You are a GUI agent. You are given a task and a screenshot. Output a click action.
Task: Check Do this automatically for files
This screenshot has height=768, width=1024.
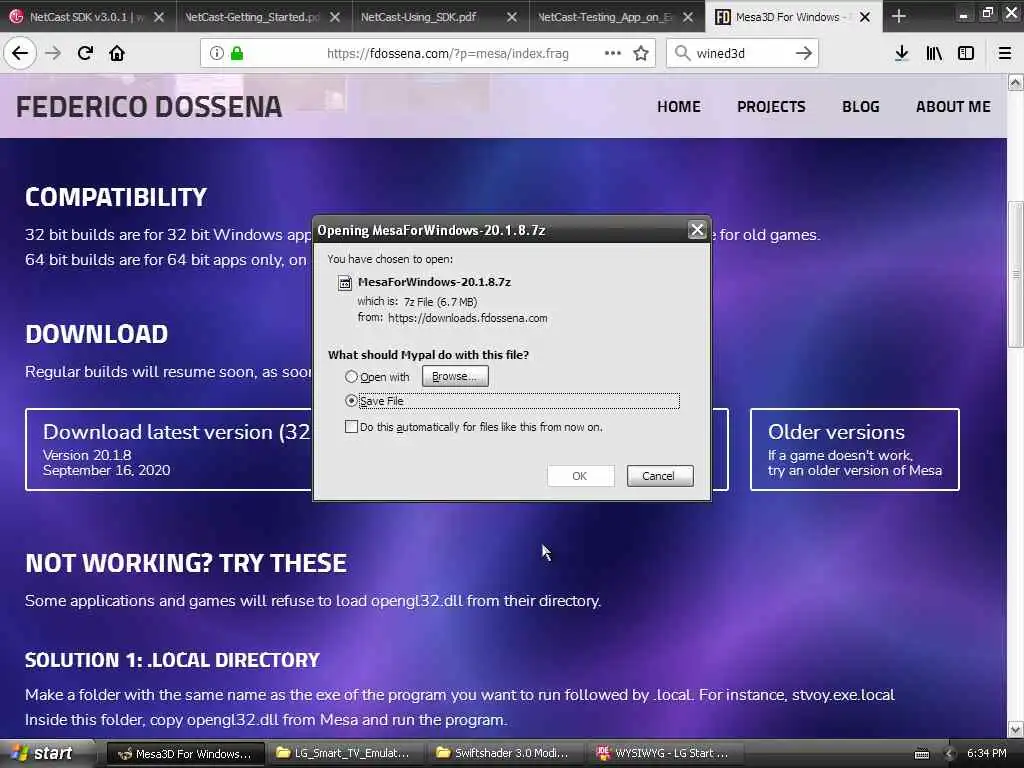tap(351, 427)
